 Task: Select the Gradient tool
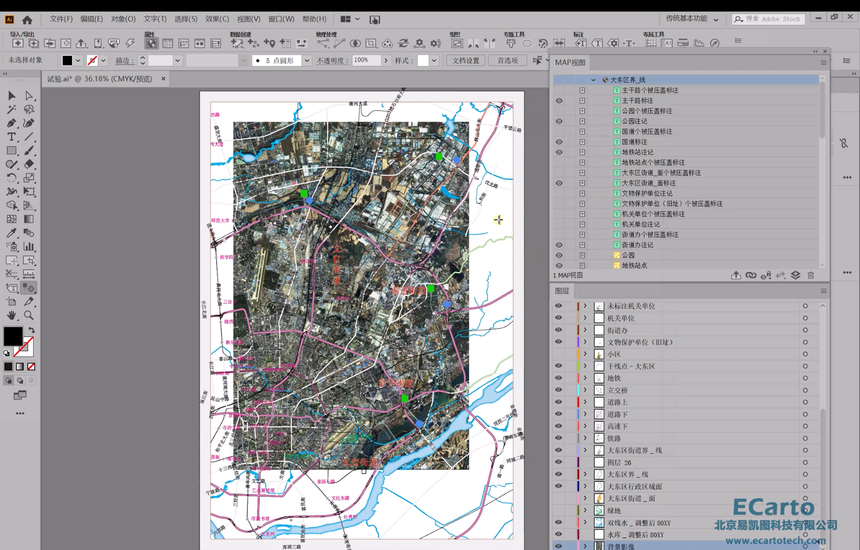click(x=29, y=219)
